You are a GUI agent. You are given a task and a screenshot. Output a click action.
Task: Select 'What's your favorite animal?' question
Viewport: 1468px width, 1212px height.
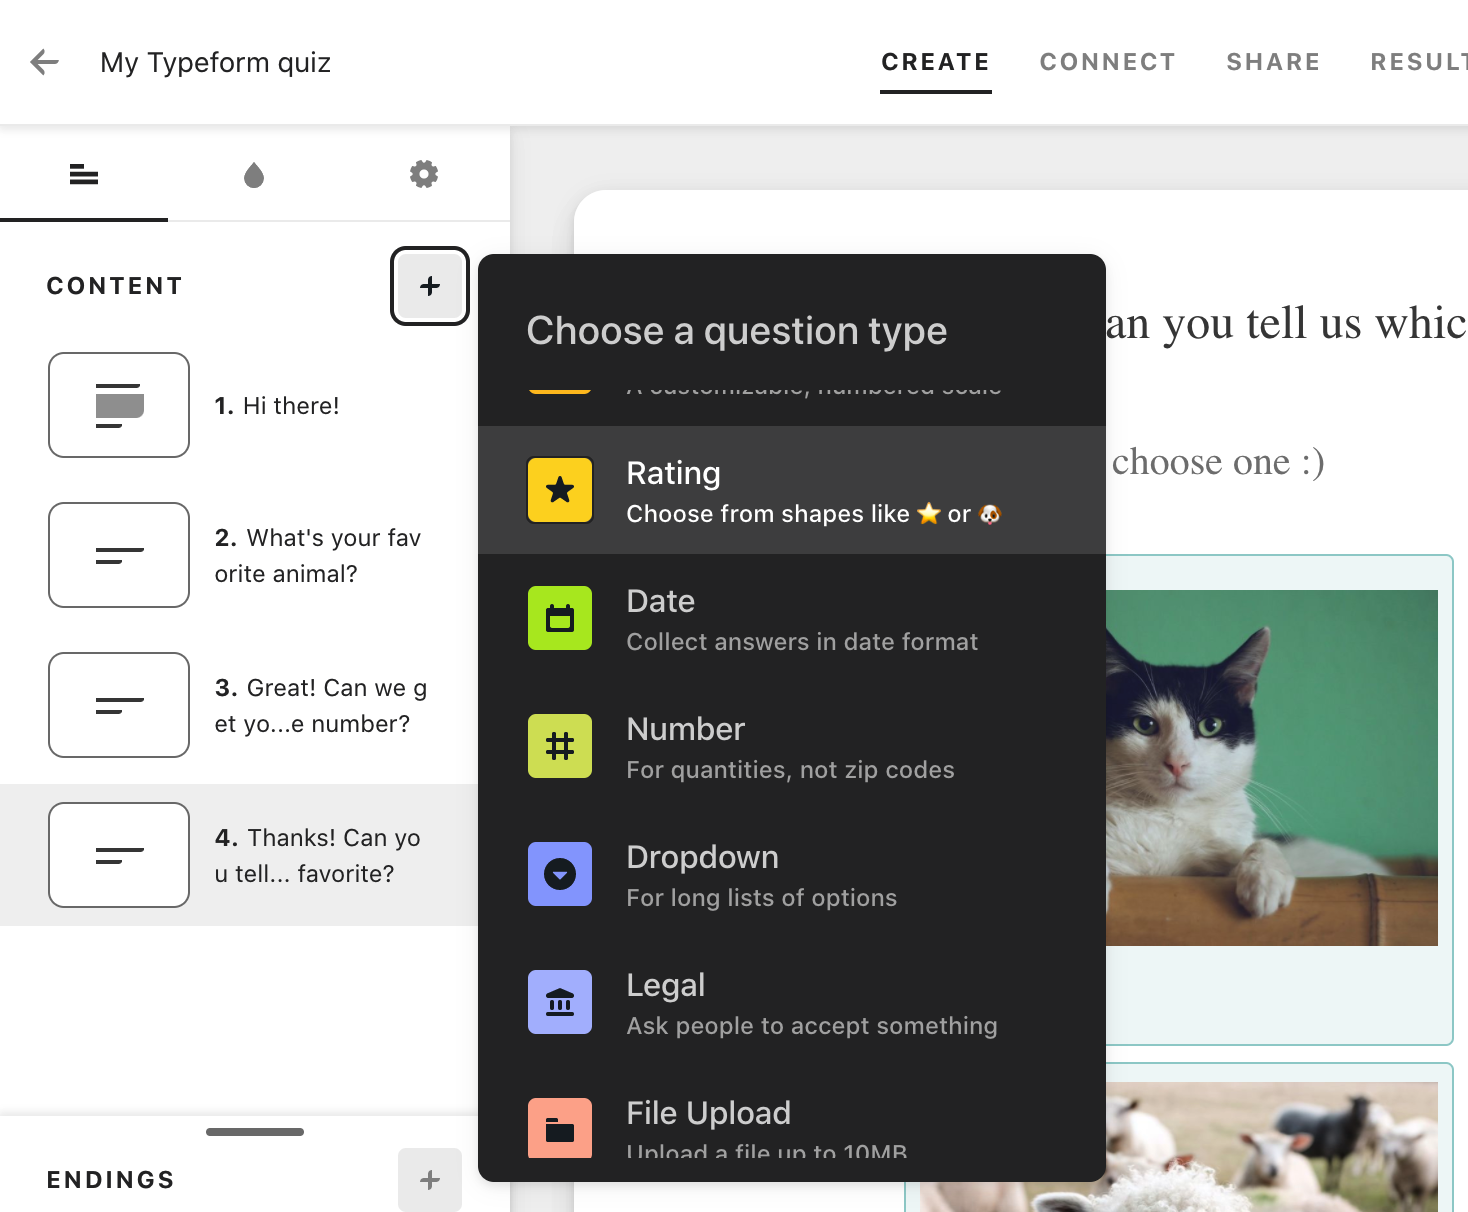click(318, 556)
